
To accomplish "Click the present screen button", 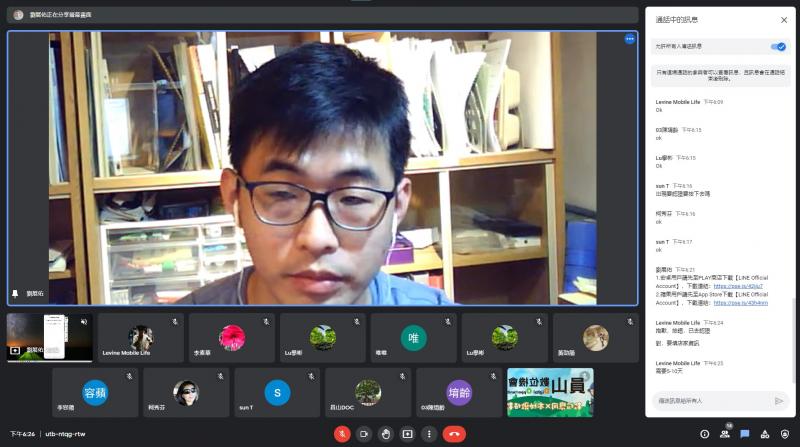I will click(x=408, y=434).
